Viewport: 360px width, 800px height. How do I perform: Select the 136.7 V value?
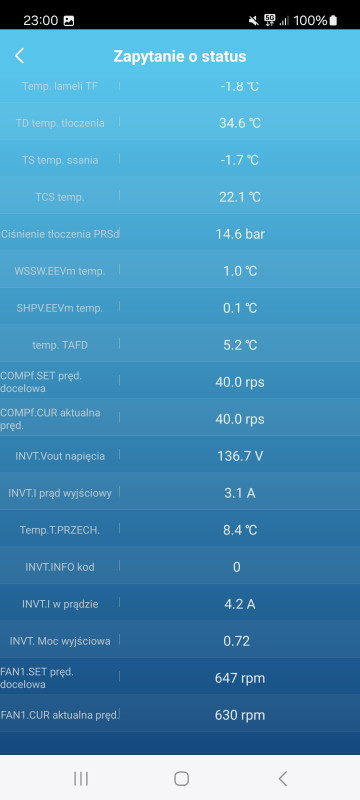[x=240, y=456]
